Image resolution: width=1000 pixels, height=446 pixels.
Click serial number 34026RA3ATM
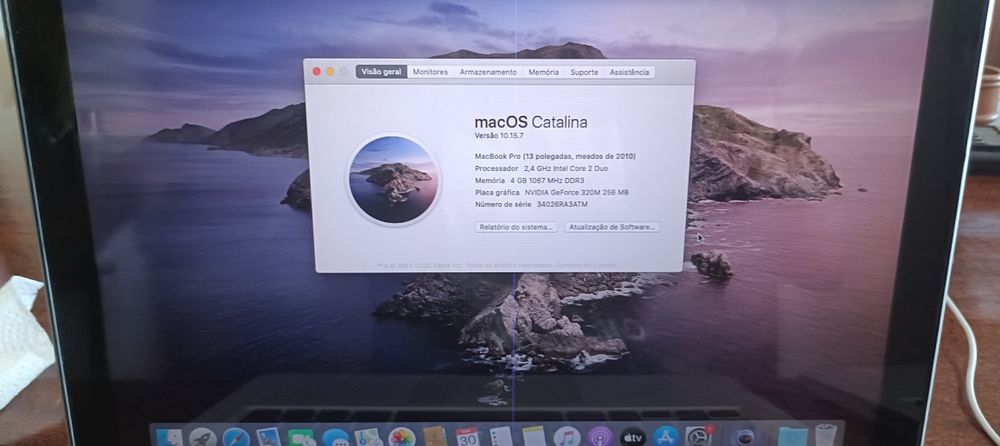562,204
